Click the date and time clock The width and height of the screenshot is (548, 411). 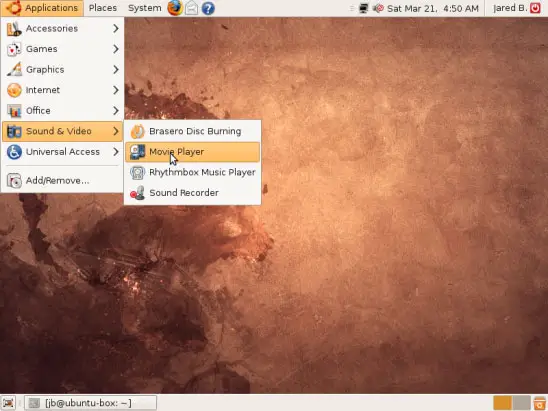[433, 8]
